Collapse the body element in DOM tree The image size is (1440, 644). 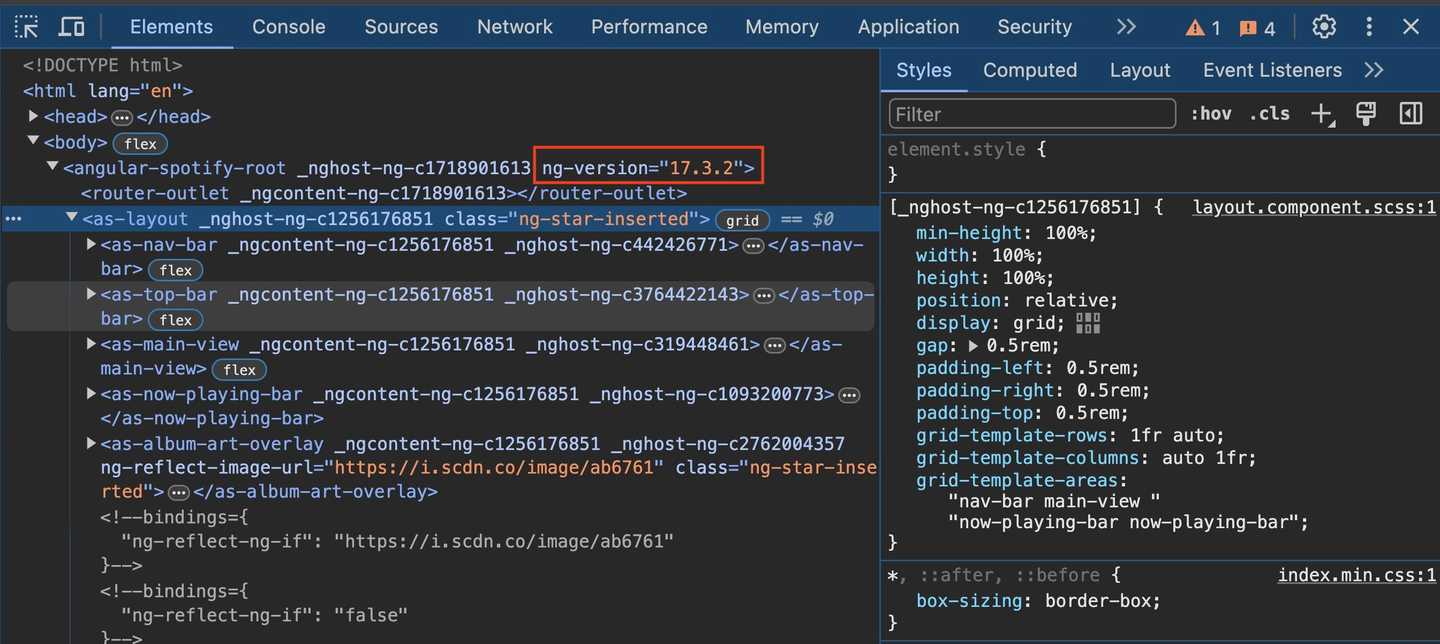pyautogui.click(x=33, y=141)
